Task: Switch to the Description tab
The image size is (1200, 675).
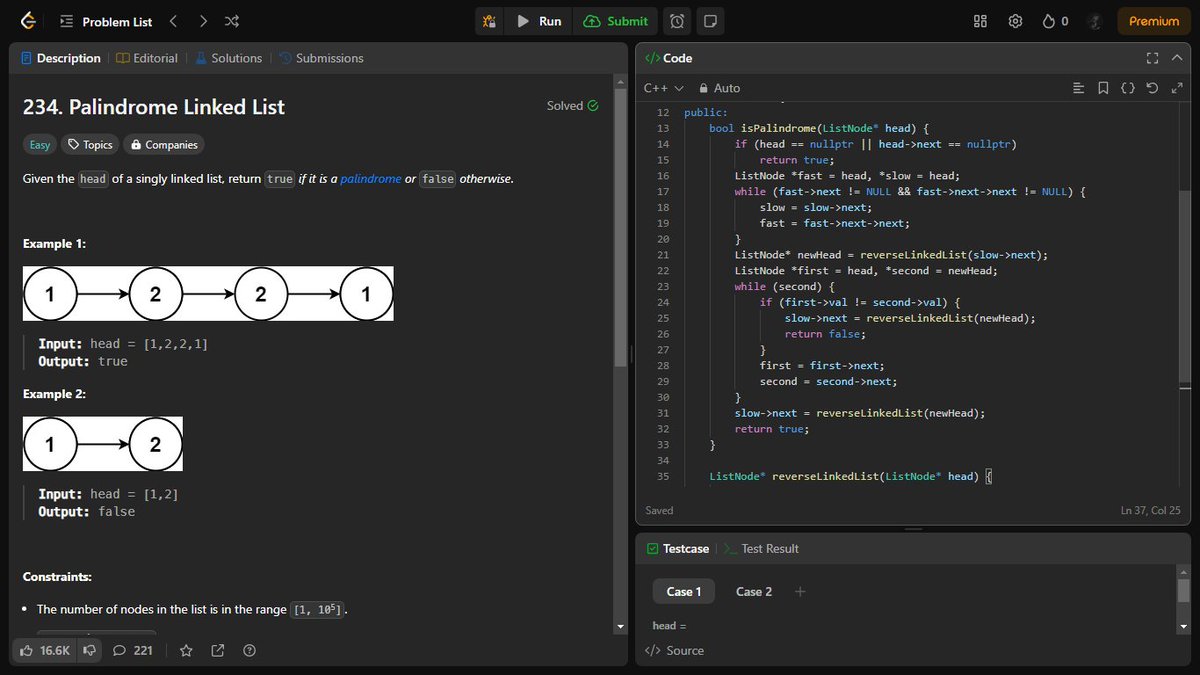Action: tap(60, 58)
